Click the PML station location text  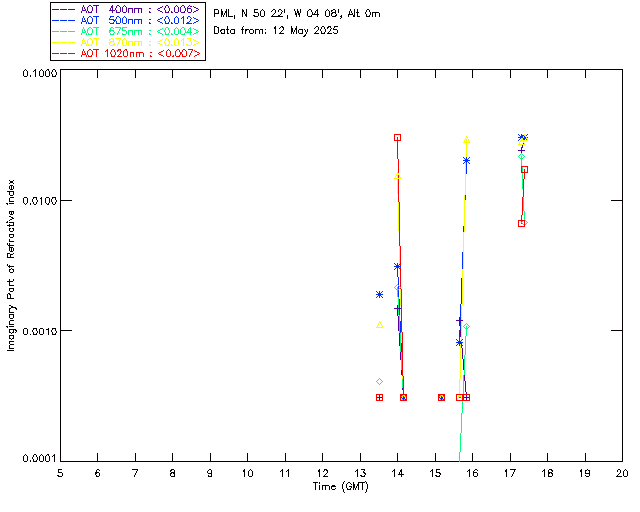[297, 14]
